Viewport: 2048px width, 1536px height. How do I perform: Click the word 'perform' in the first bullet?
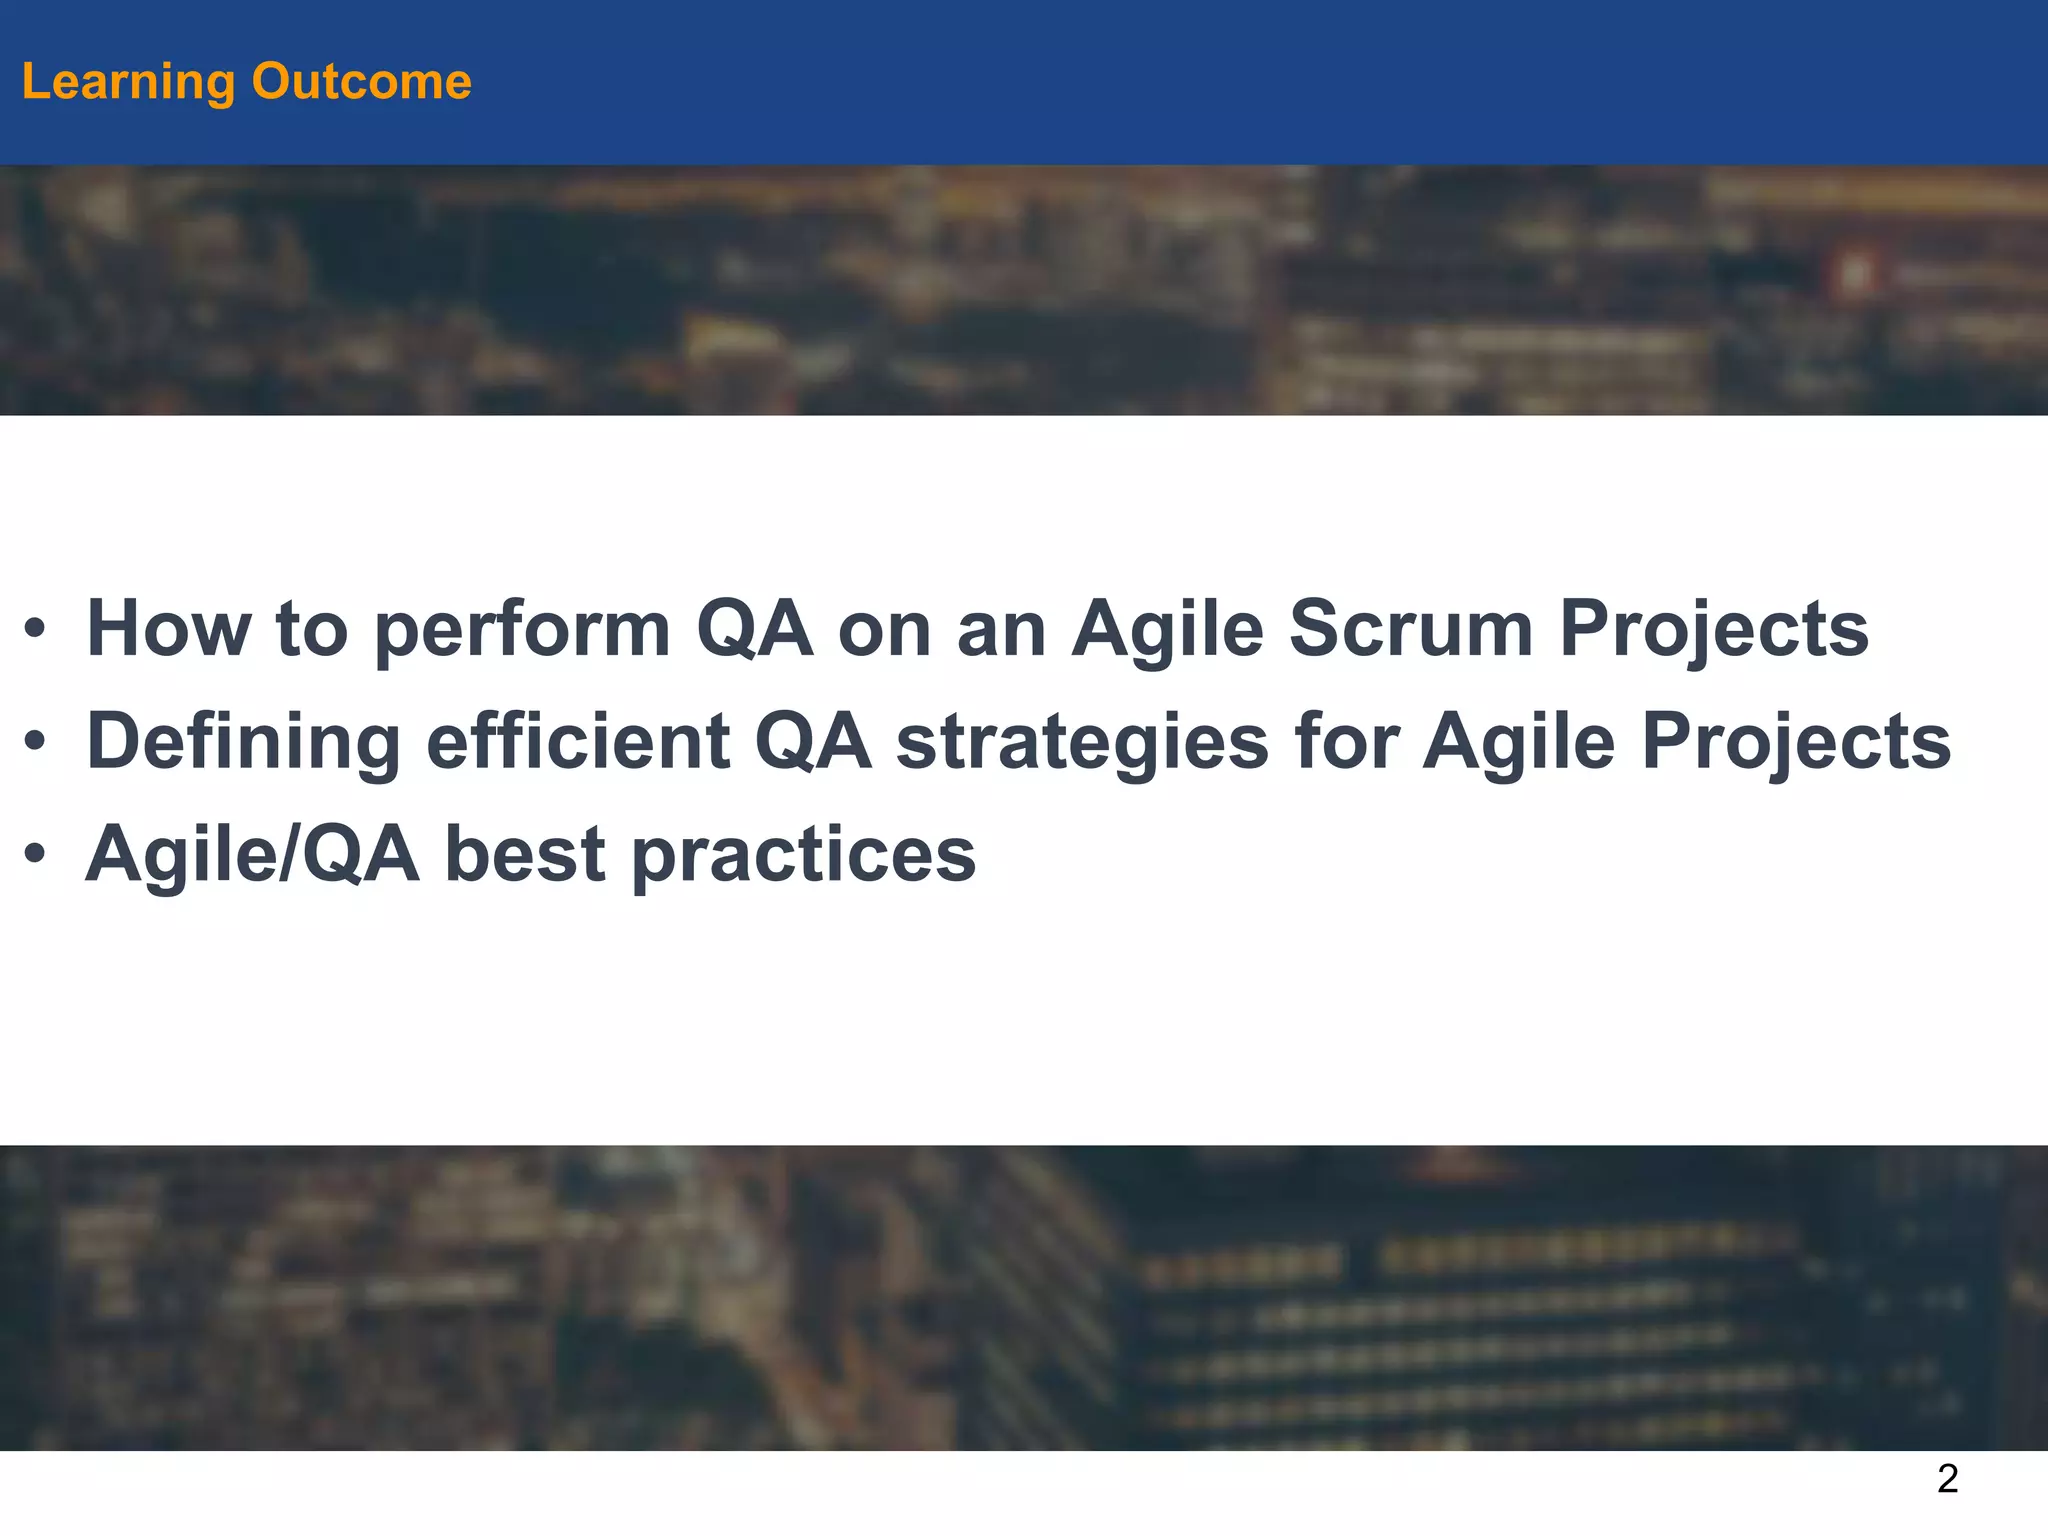click(x=523, y=630)
